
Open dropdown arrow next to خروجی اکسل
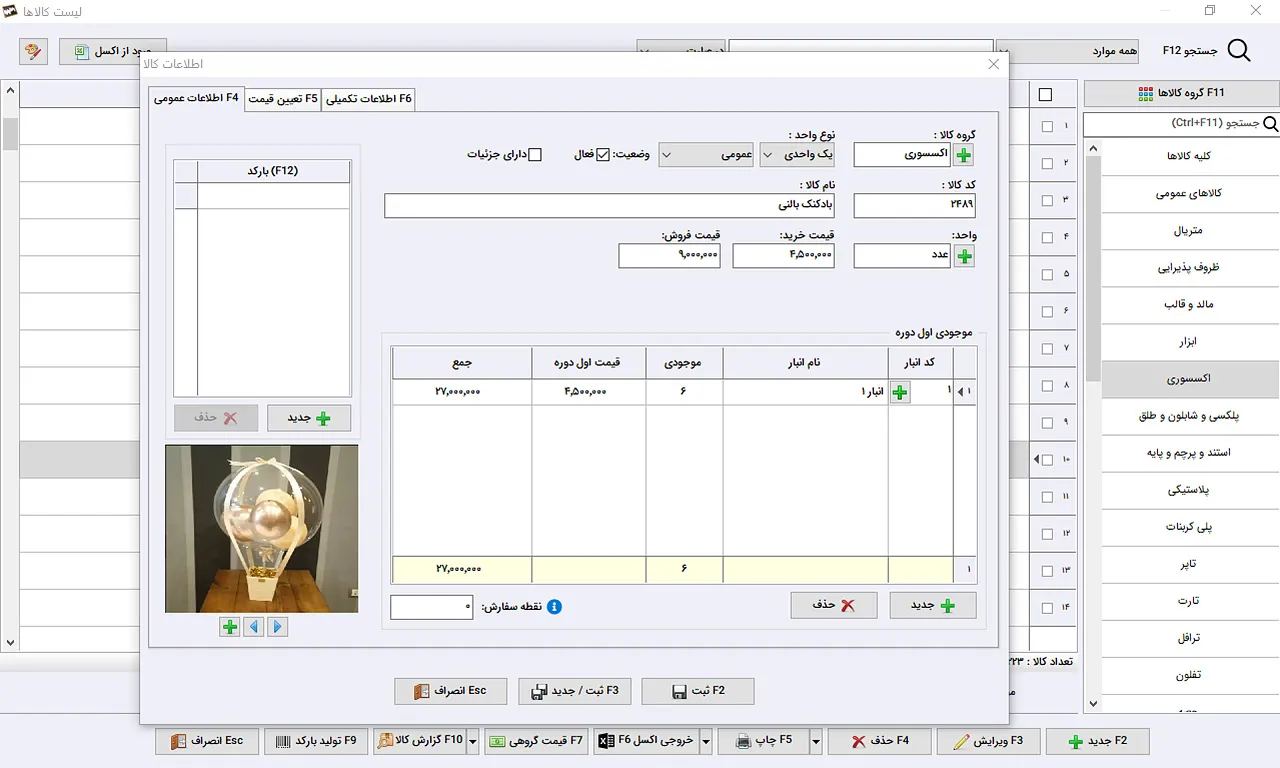pyautogui.click(x=706, y=741)
